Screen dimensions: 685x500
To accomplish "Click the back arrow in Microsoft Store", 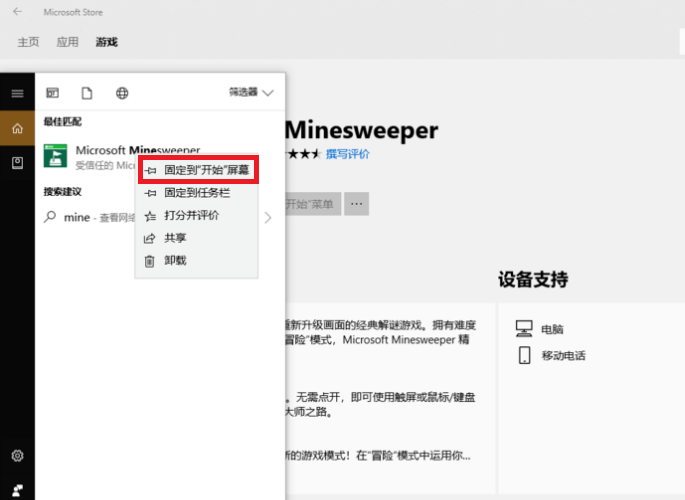I will click(17, 12).
